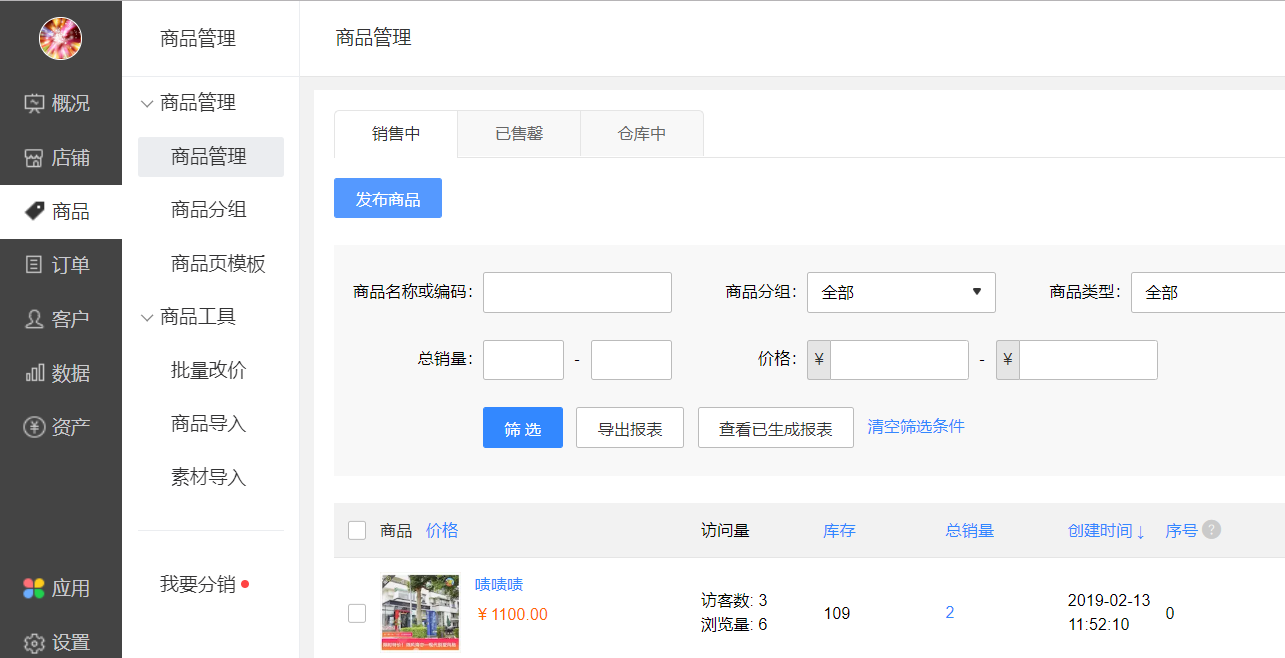Check the select-all checkbox in table header
The image size is (1285, 658).
coord(357,531)
